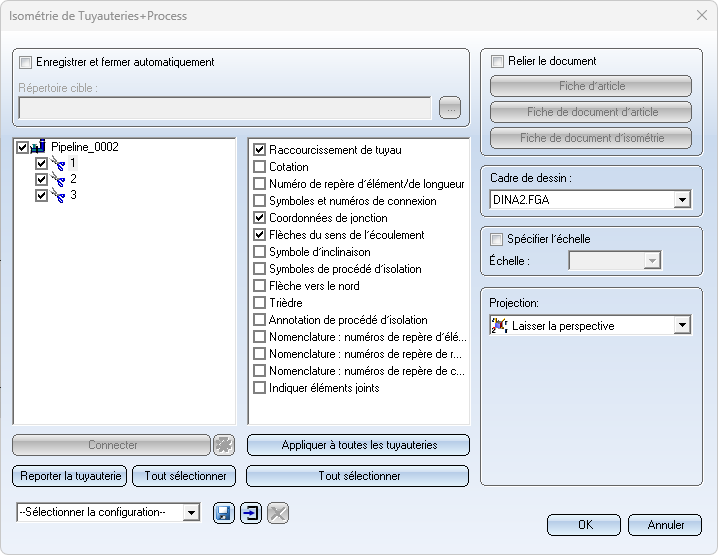The image size is (718, 555).
Task: Enable Enregistrer et fermer automatiquement
Action: pyautogui.click(x=26, y=62)
